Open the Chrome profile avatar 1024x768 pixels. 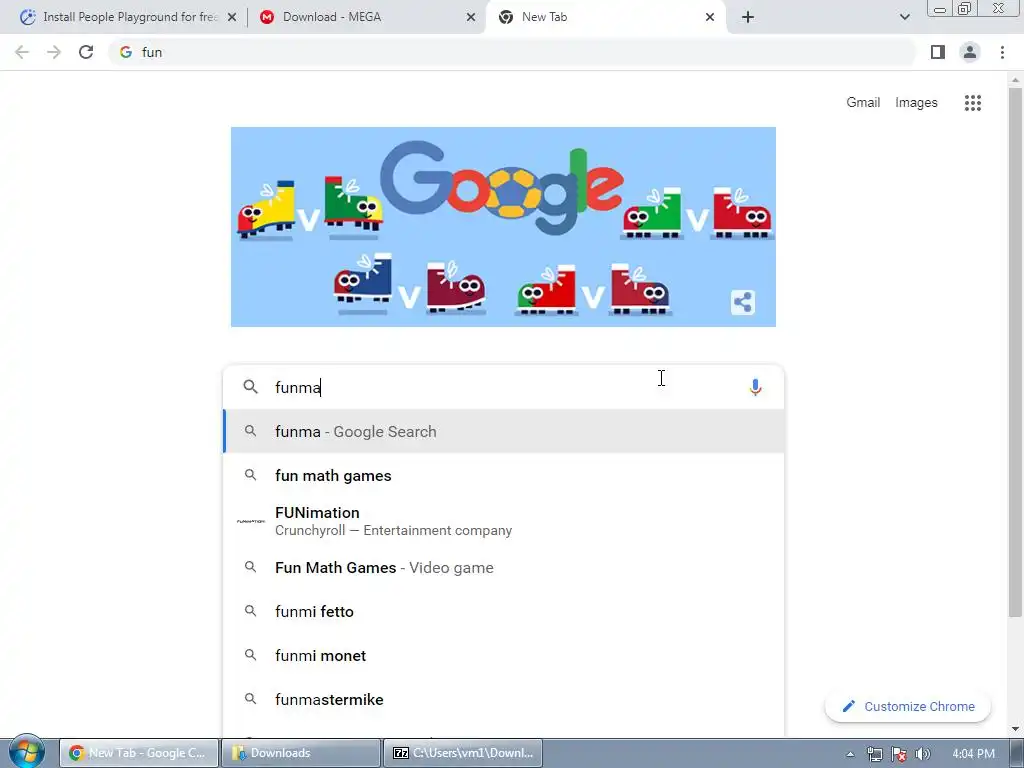pos(970,52)
